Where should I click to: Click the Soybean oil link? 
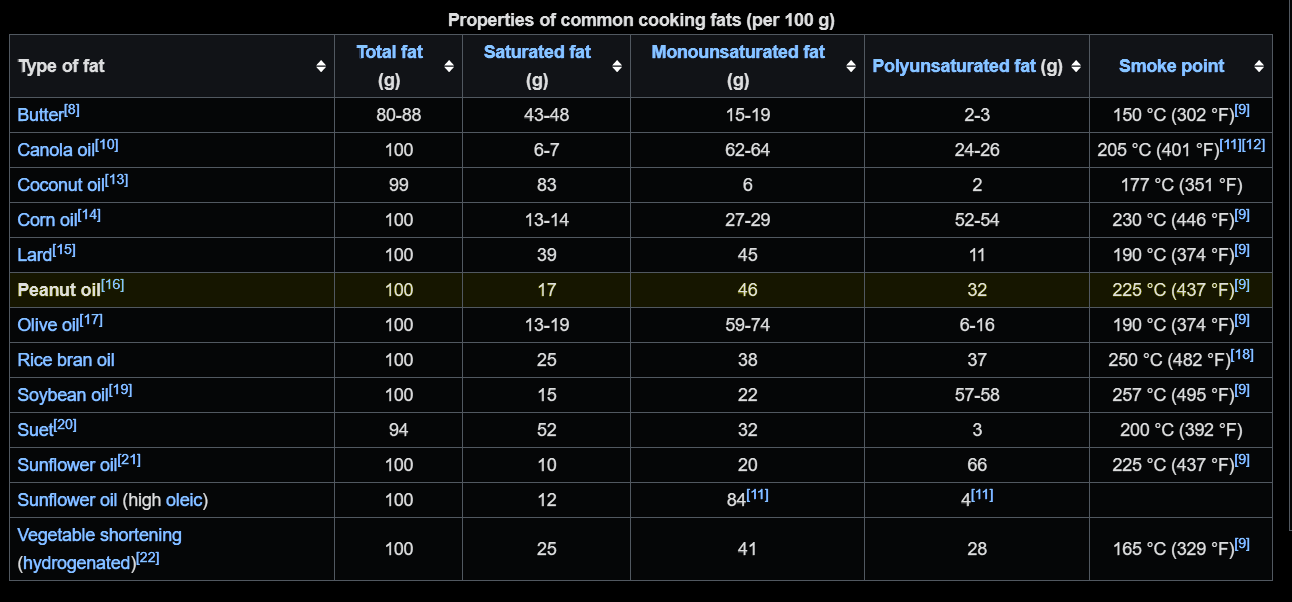tap(62, 395)
